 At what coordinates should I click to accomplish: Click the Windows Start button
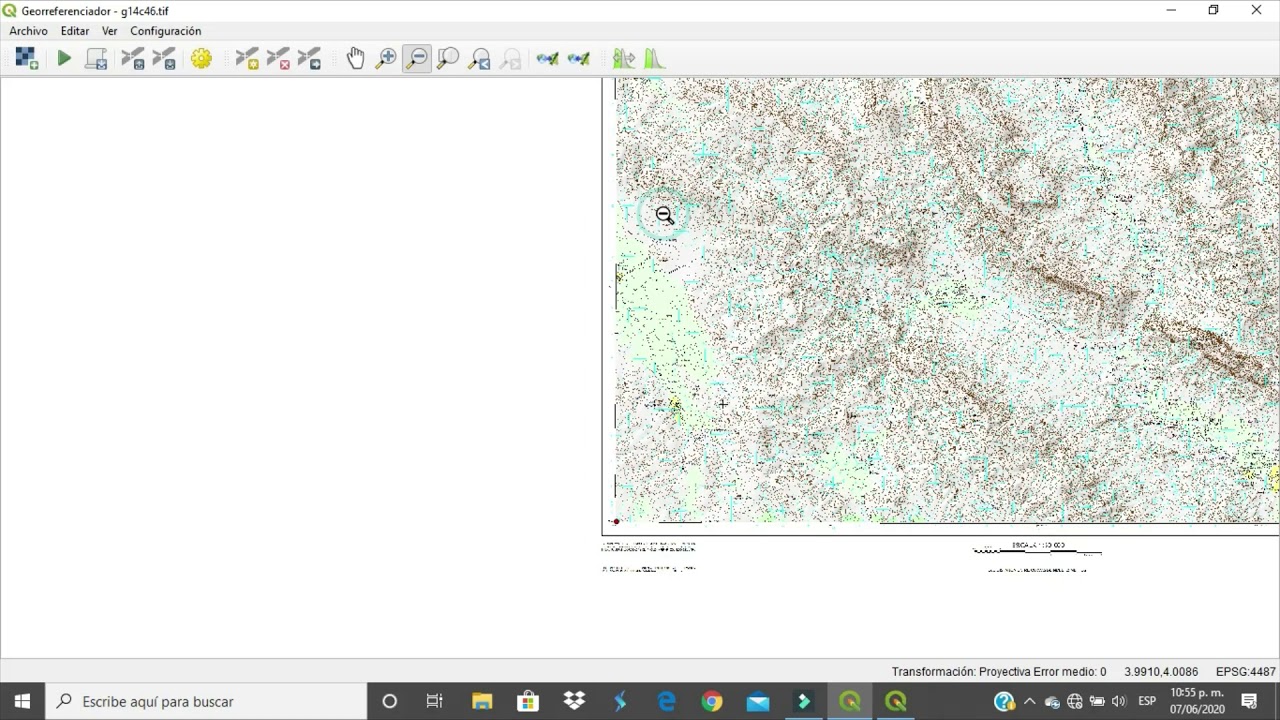22,701
